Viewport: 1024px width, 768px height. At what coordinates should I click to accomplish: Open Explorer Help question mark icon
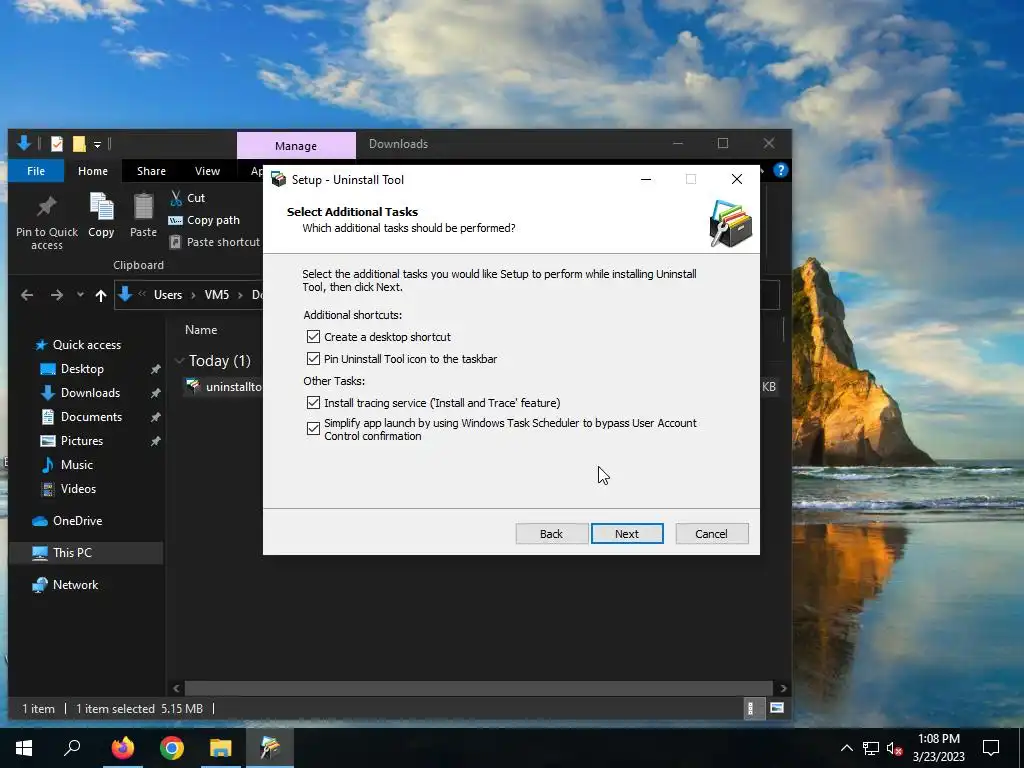[780, 170]
